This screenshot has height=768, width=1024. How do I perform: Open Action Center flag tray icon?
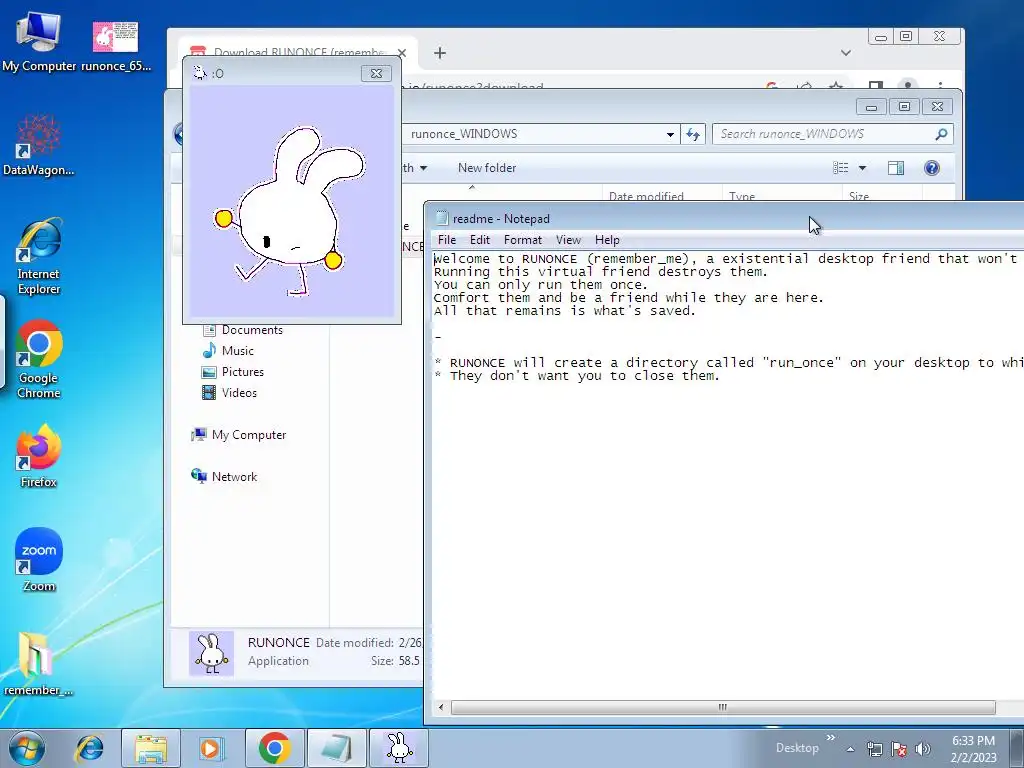pyautogui.click(x=899, y=749)
